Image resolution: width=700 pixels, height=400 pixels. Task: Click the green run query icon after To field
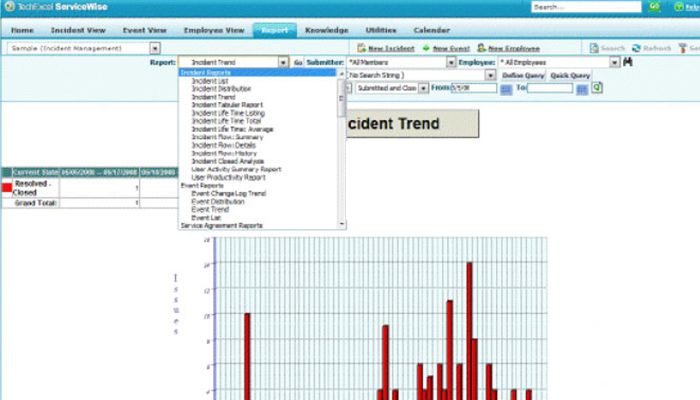[x=597, y=88]
